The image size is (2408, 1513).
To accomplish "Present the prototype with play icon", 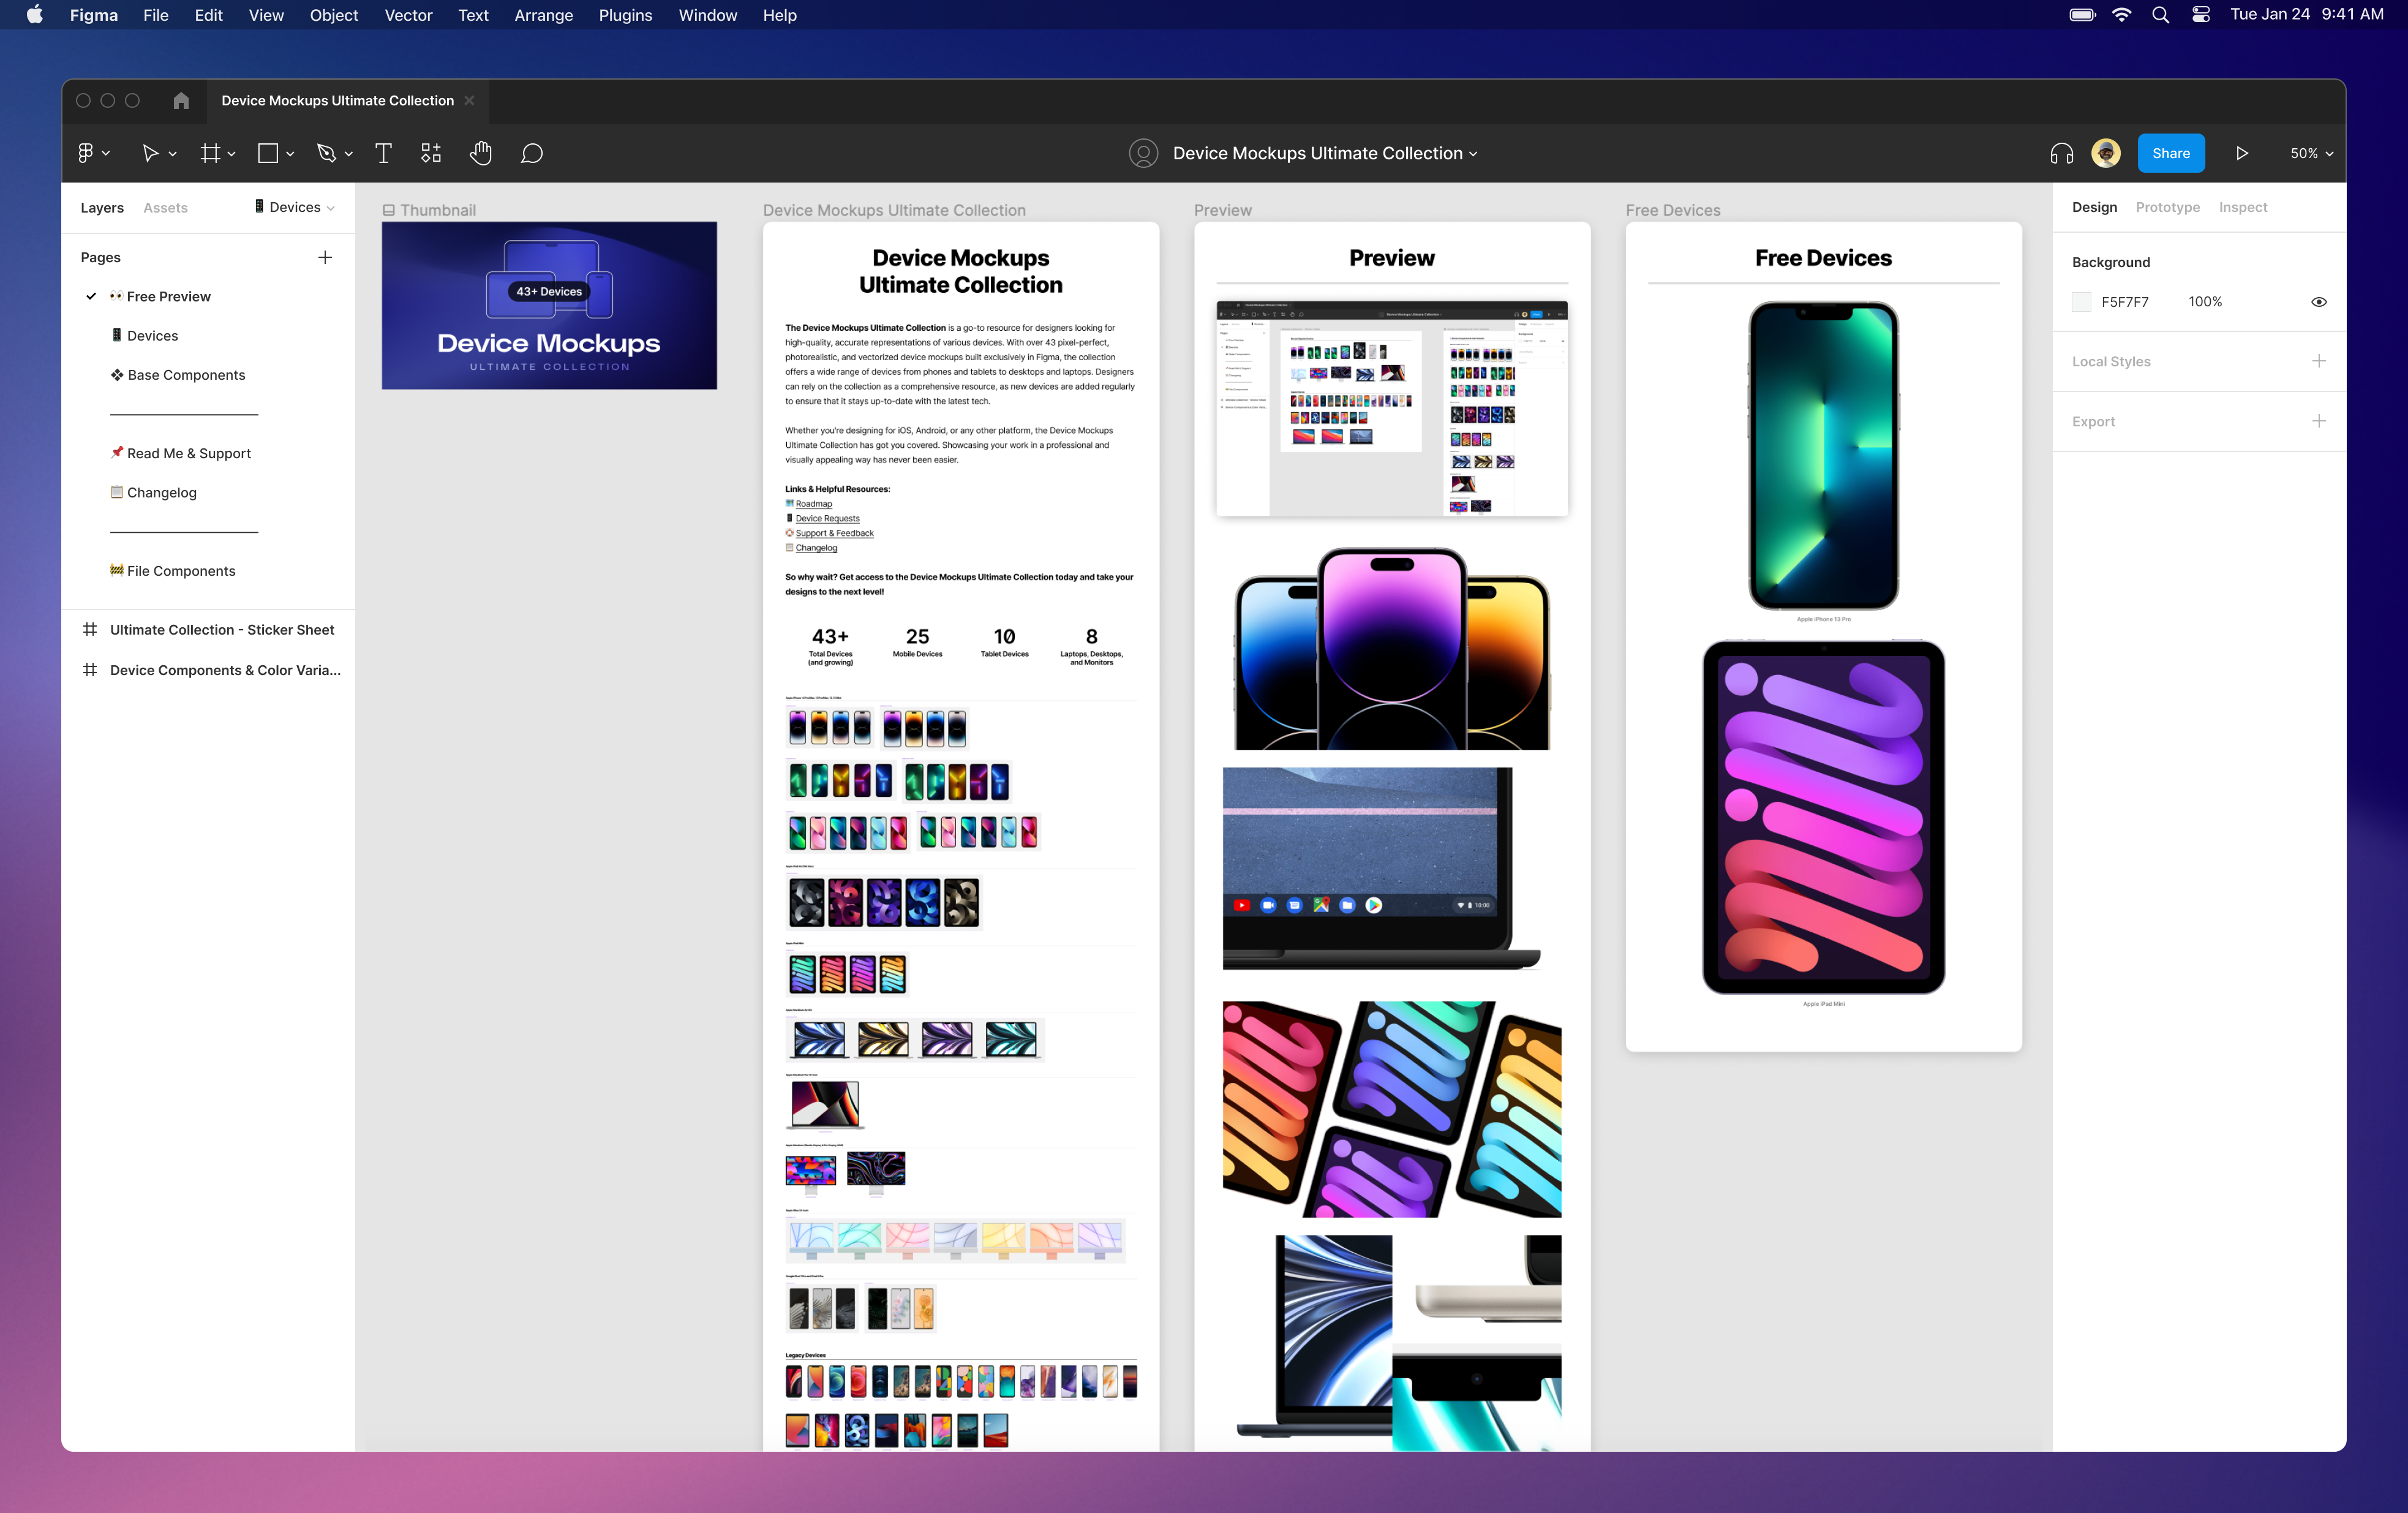I will [2242, 153].
